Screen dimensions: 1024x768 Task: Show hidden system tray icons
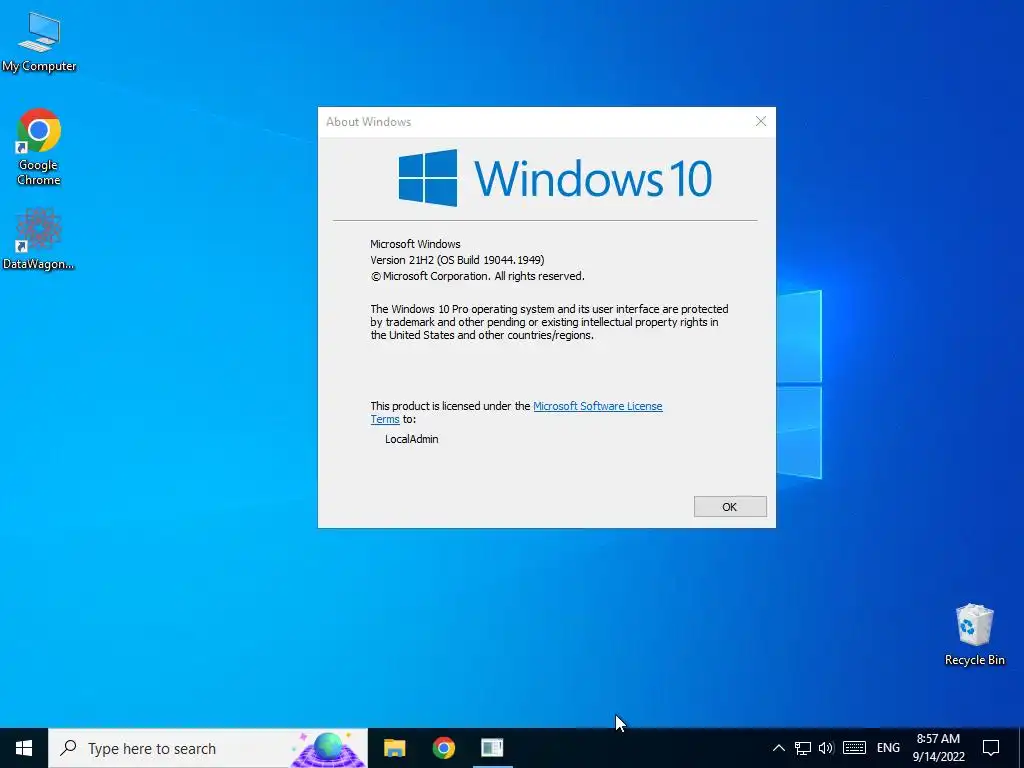(x=778, y=748)
